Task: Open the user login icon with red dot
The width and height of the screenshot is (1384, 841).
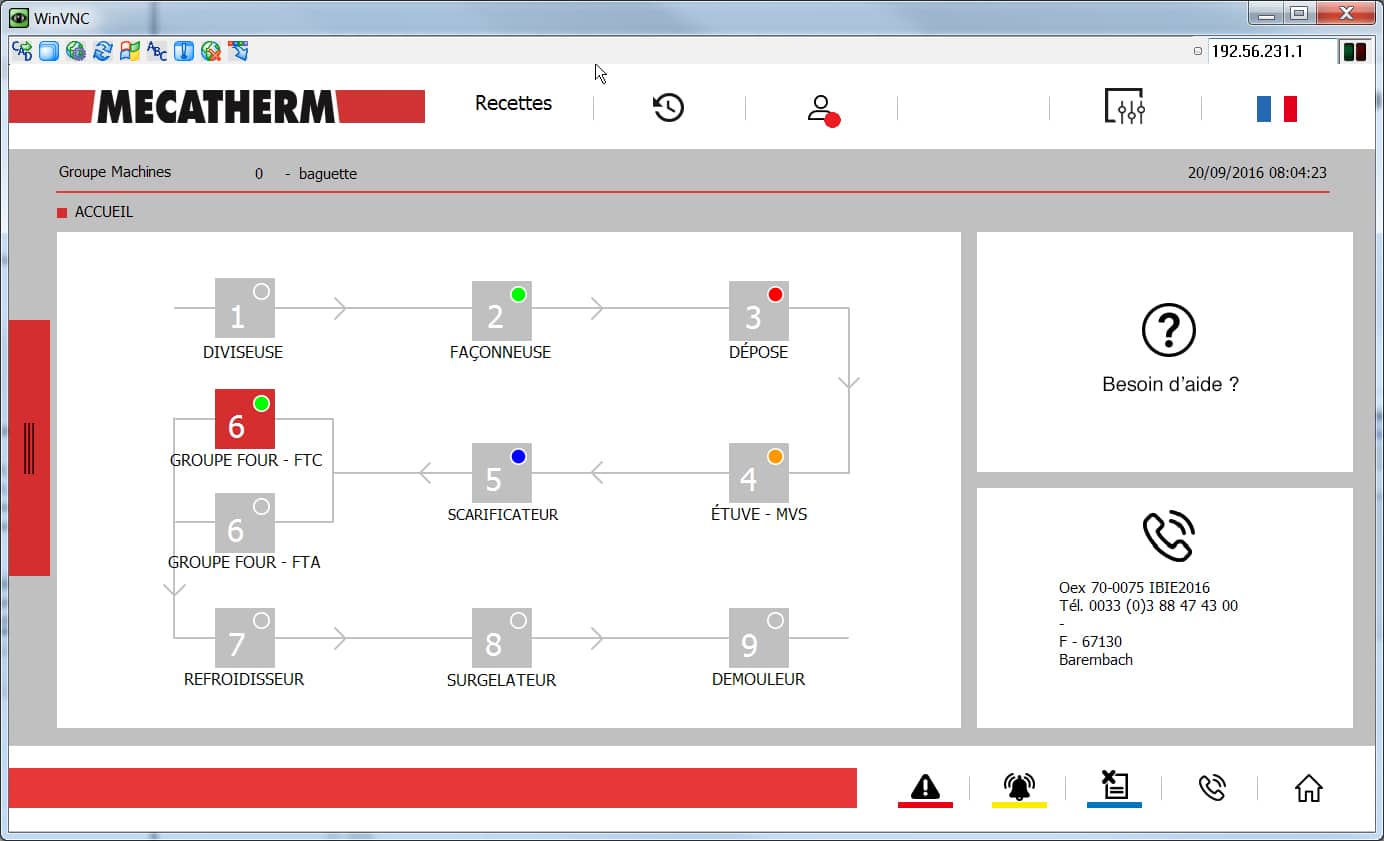Action: tap(823, 109)
